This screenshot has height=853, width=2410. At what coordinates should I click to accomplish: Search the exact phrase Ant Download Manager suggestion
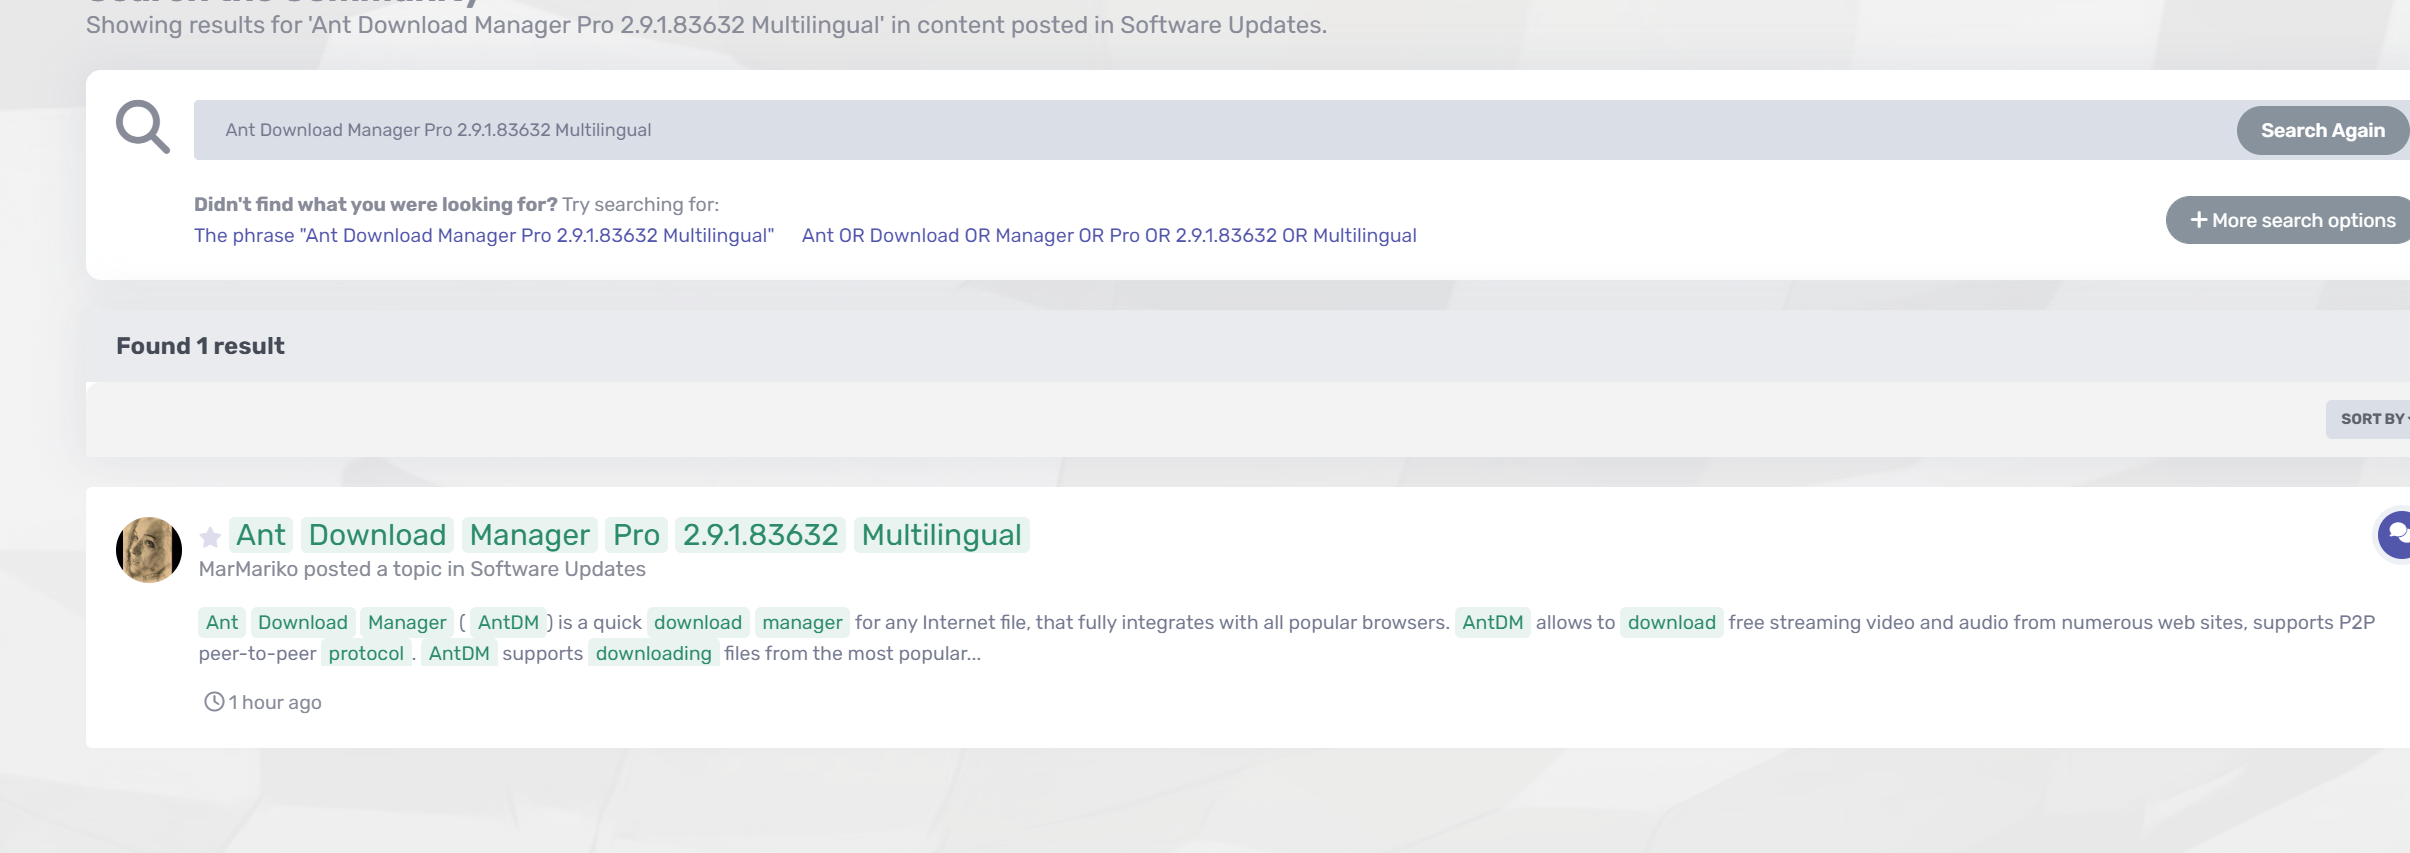pos(484,236)
